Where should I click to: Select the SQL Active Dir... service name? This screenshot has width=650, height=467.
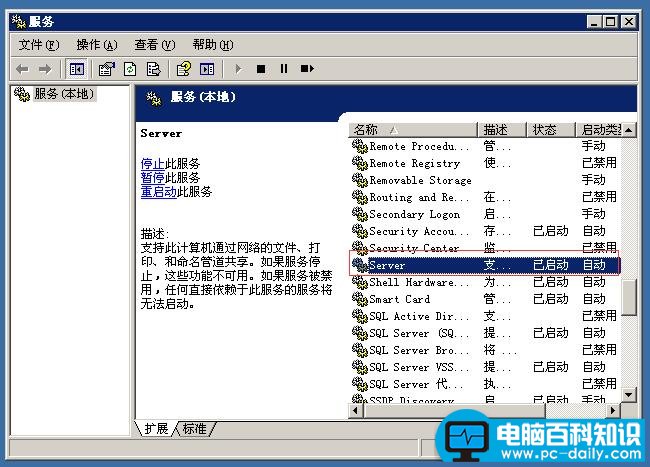pos(419,316)
